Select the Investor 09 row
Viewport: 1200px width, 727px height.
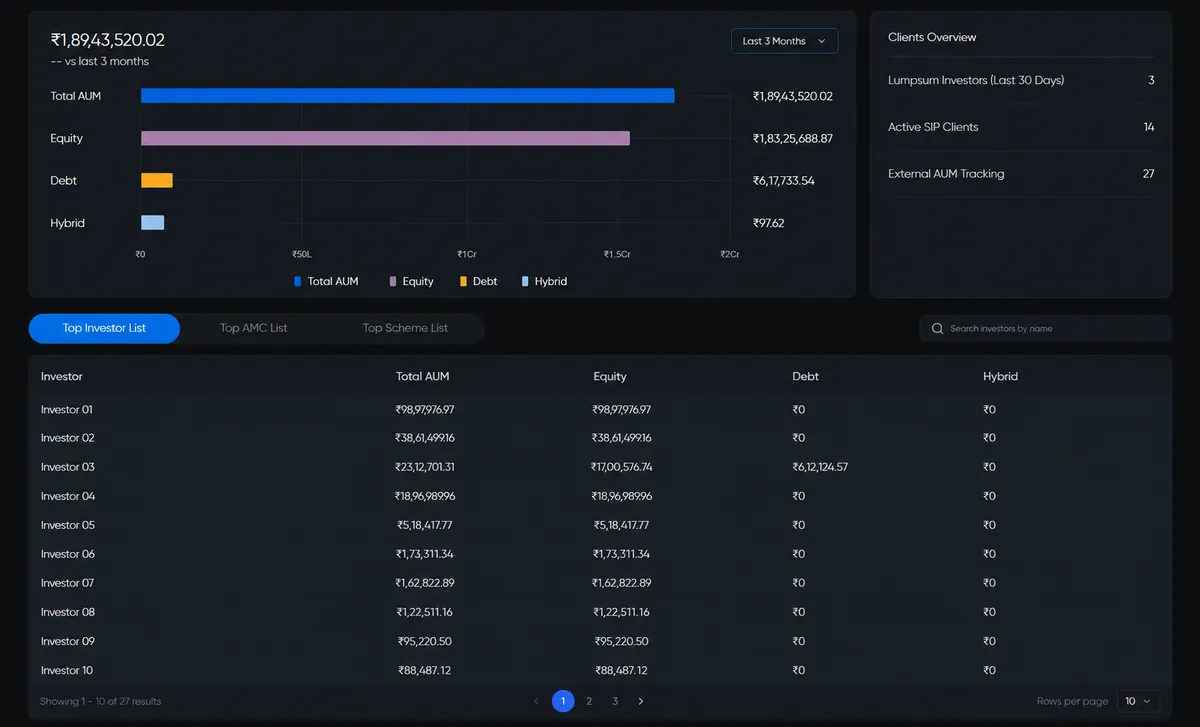(x=600, y=641)
